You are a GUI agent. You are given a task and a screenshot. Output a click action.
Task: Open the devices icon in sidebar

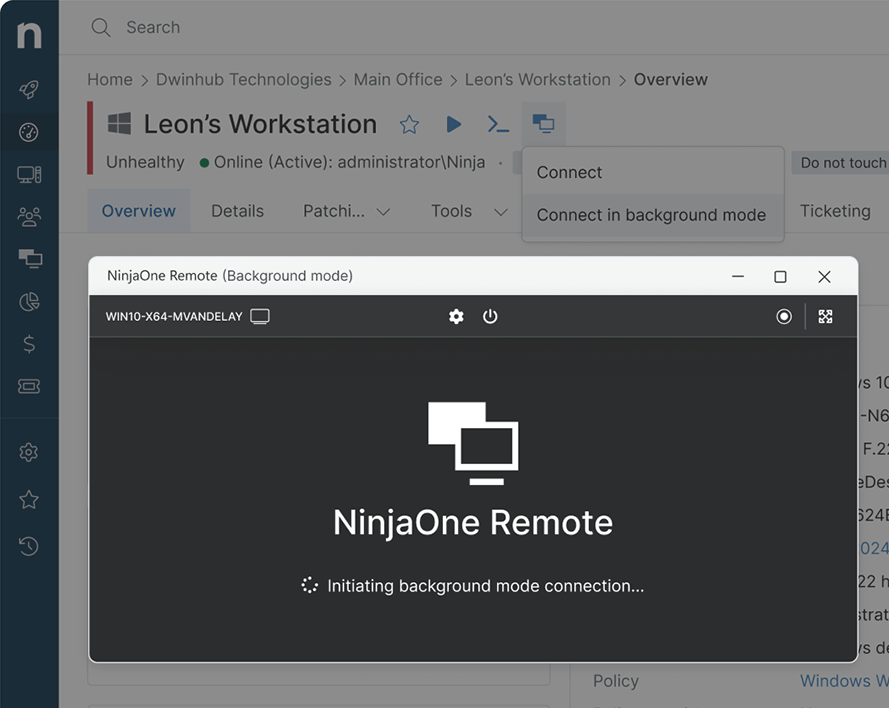coord(29,175)
